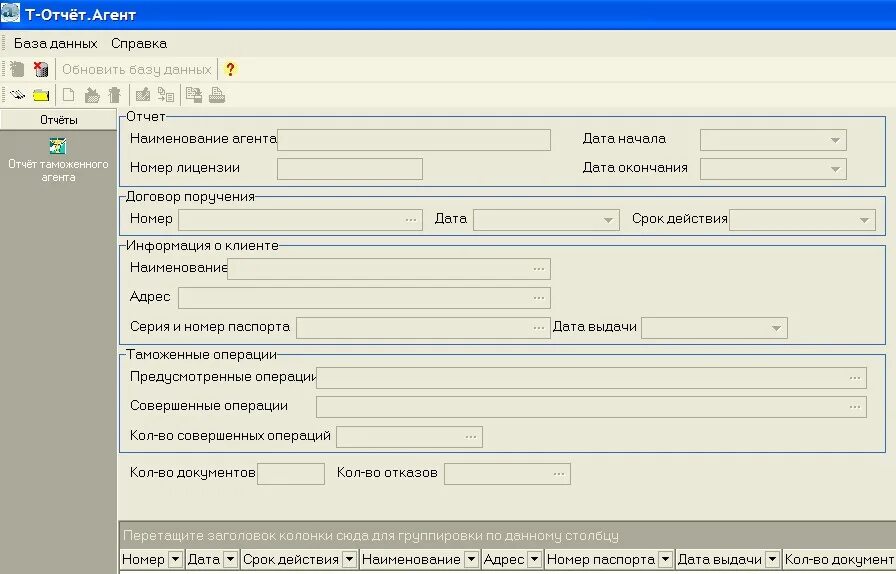
Task: Focus the Номер лицензии input field
Action: point(350,169)
